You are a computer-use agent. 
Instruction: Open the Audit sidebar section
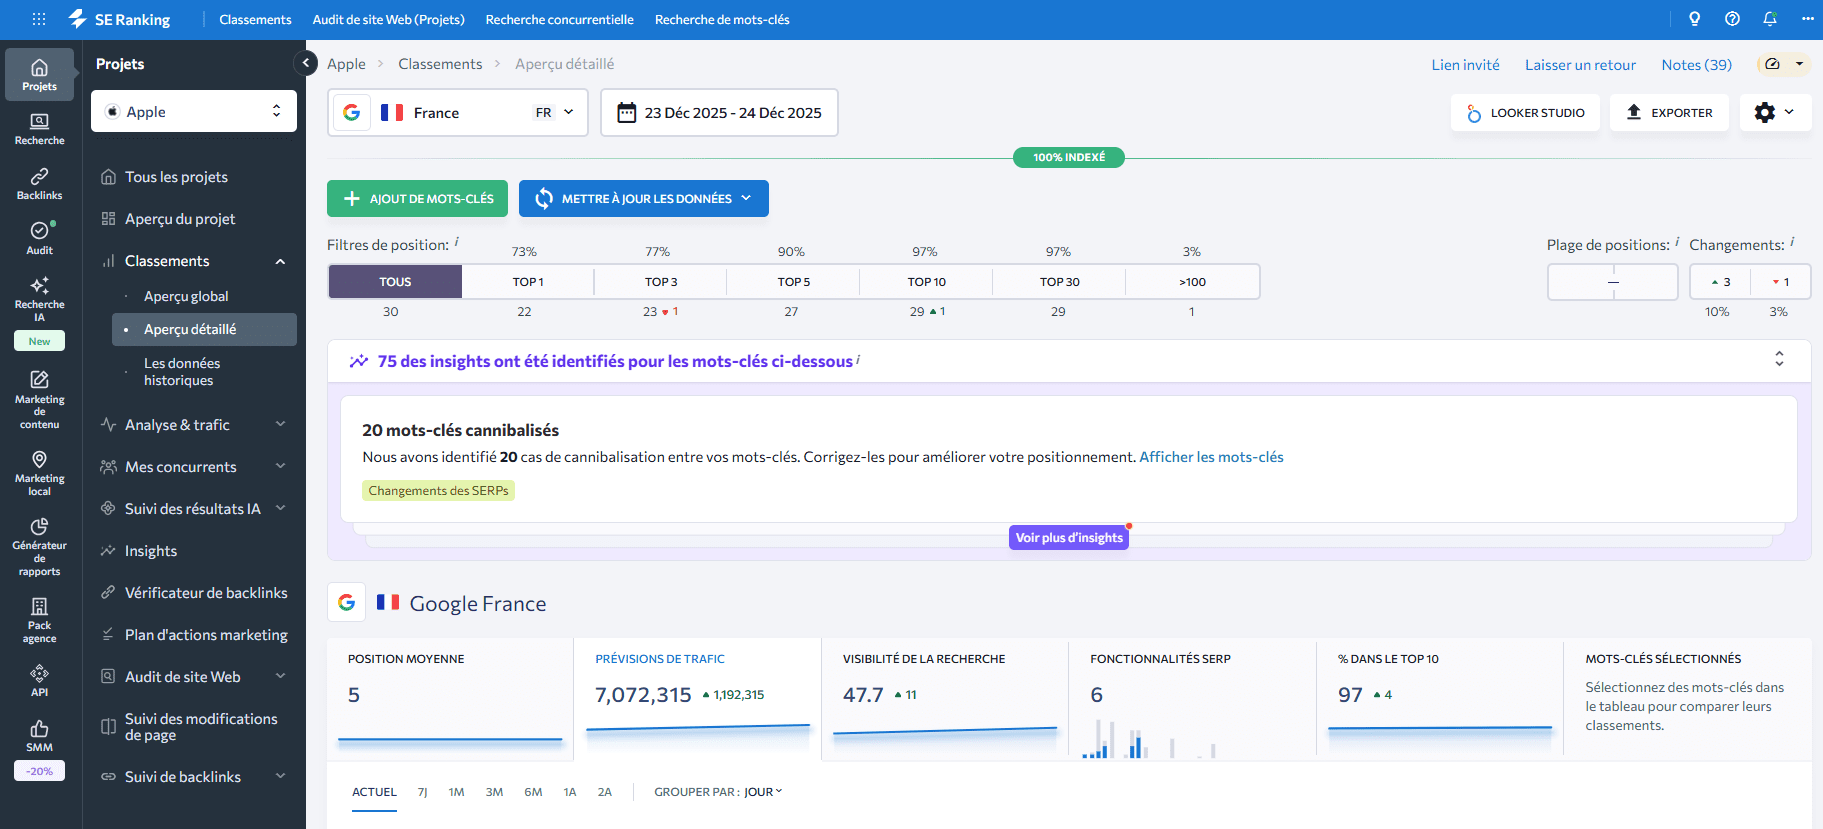click(40, 238)
